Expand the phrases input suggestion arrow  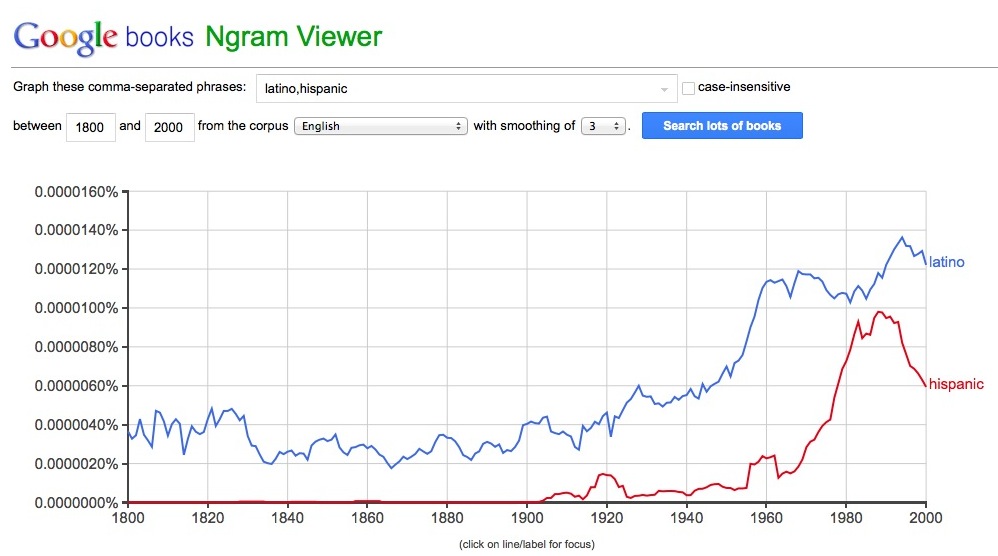coord(664,89)
